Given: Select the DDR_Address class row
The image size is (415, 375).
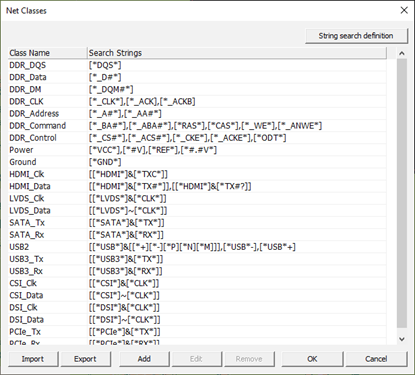Looking at the screenshot, I should point(197,114).
